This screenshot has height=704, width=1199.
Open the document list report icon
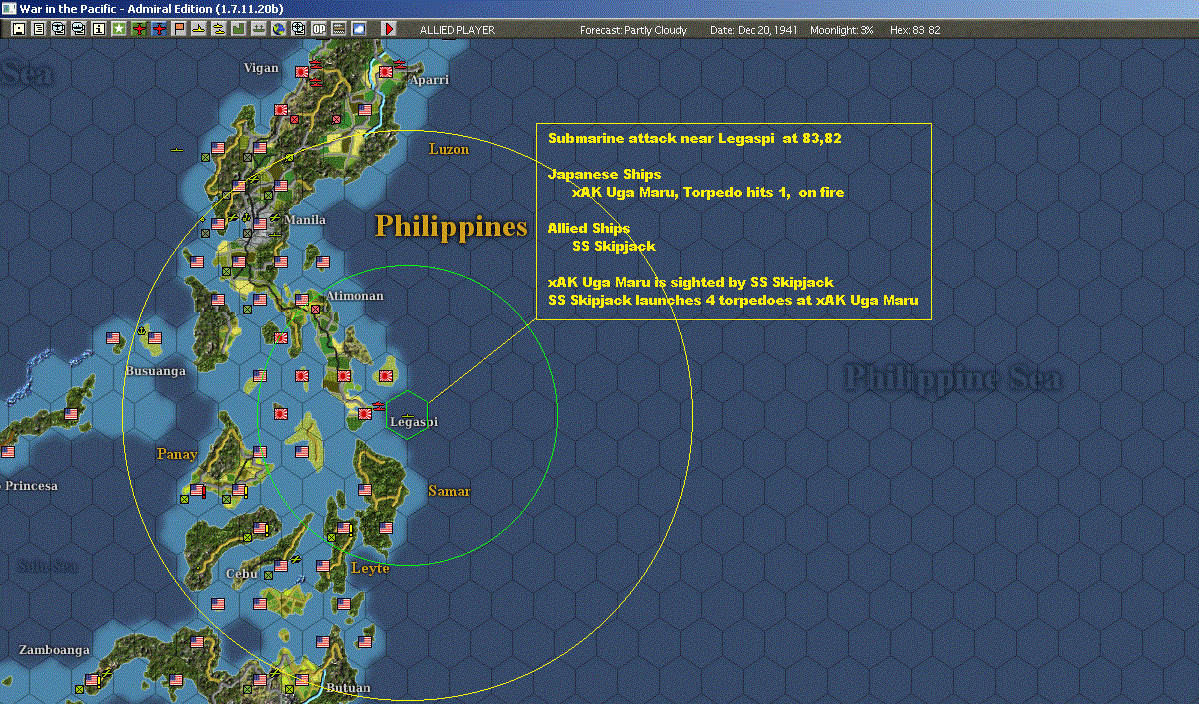39,29
